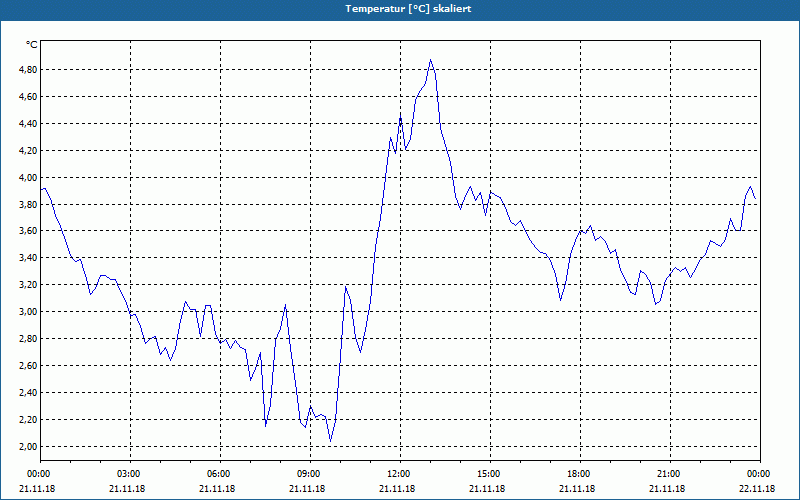
Task: Click the 4,80 y-axis label
Action: pyautogui.click(x=28, y=69)
